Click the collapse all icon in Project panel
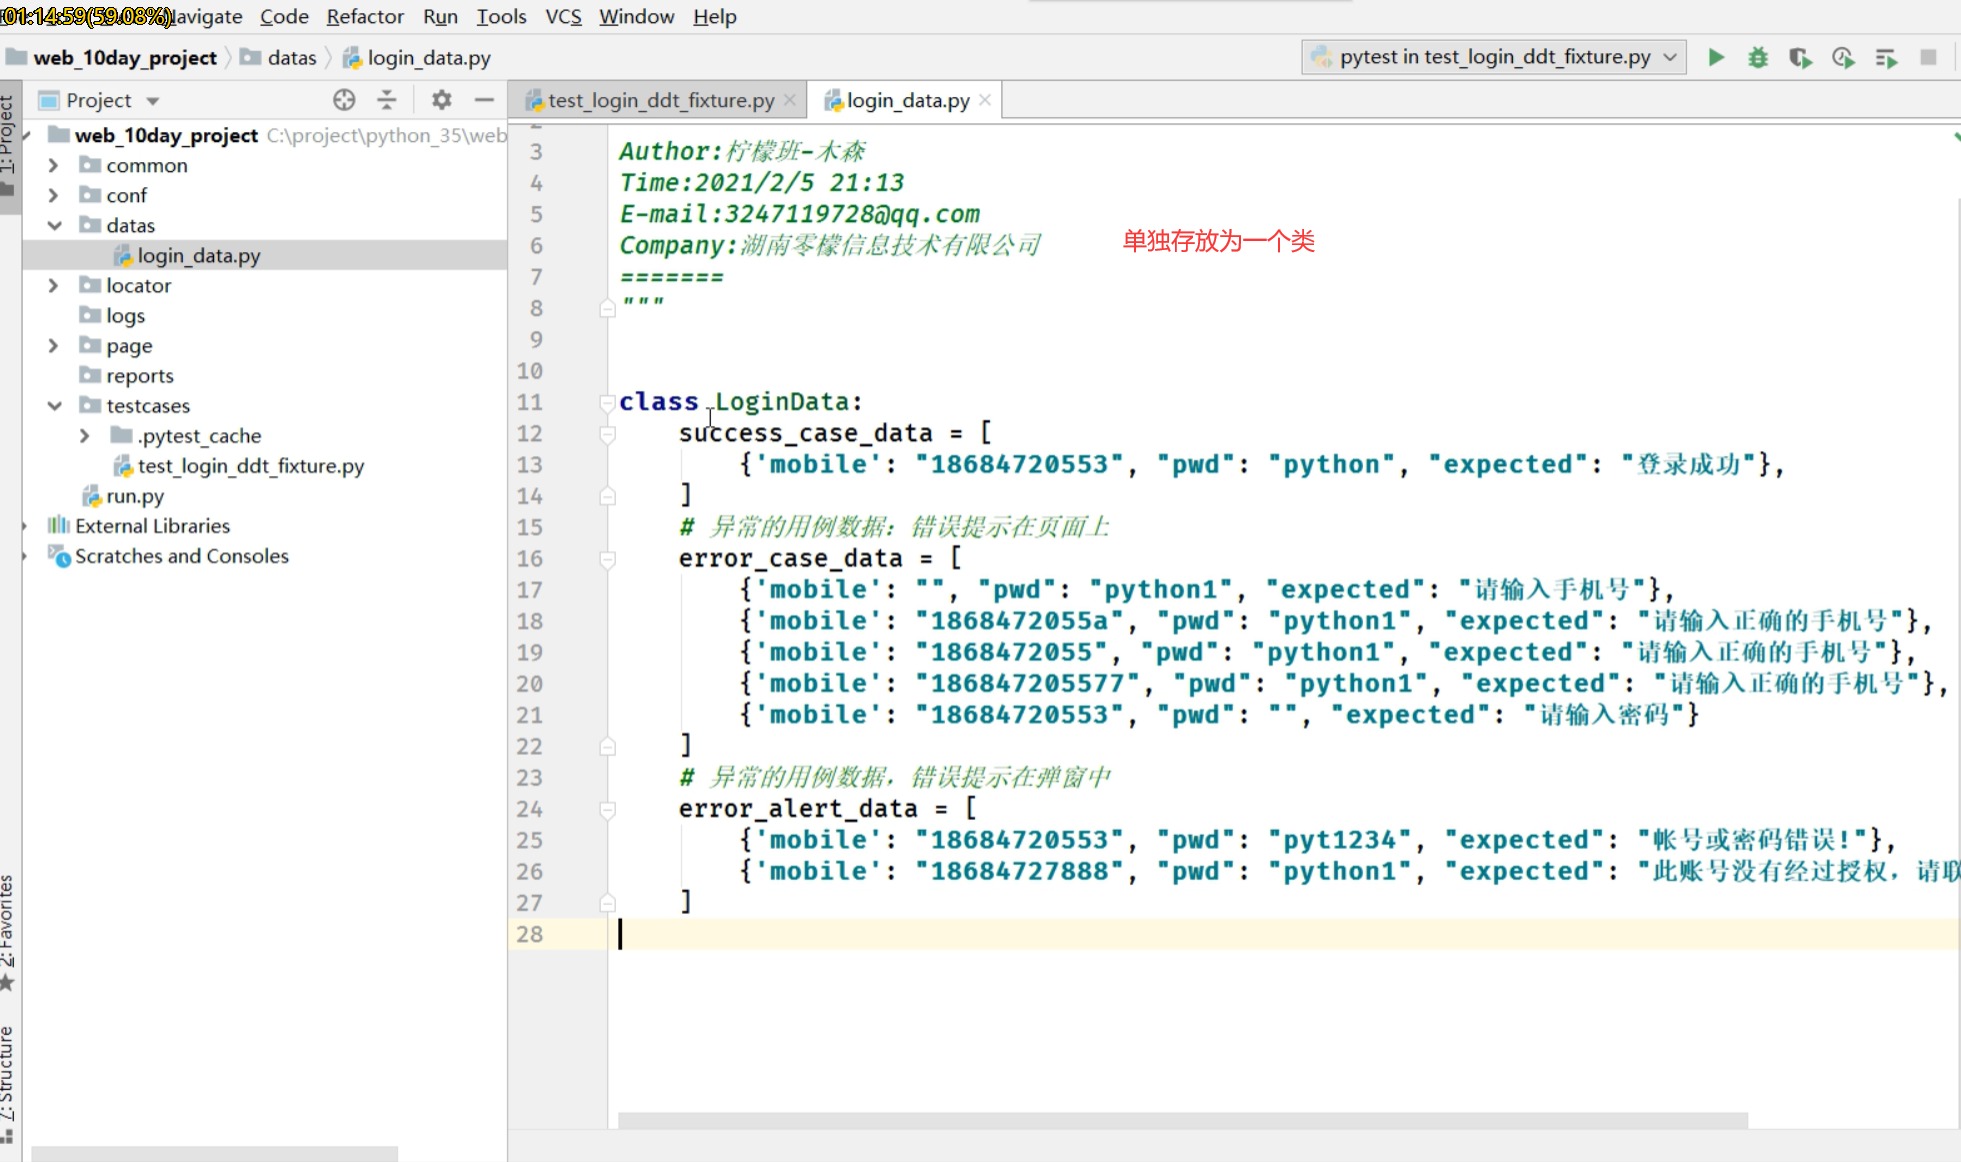The height and width of the screenshot is (1162, 1961). (x=387, y=100)
